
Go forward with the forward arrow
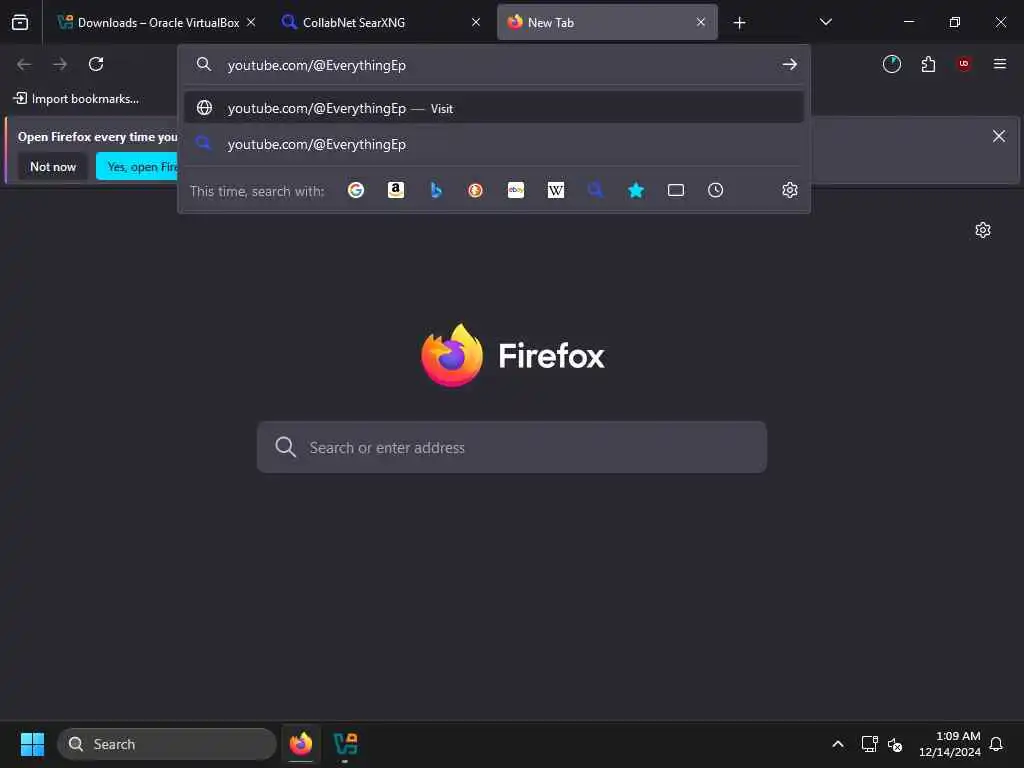click(x=60, y=64)
